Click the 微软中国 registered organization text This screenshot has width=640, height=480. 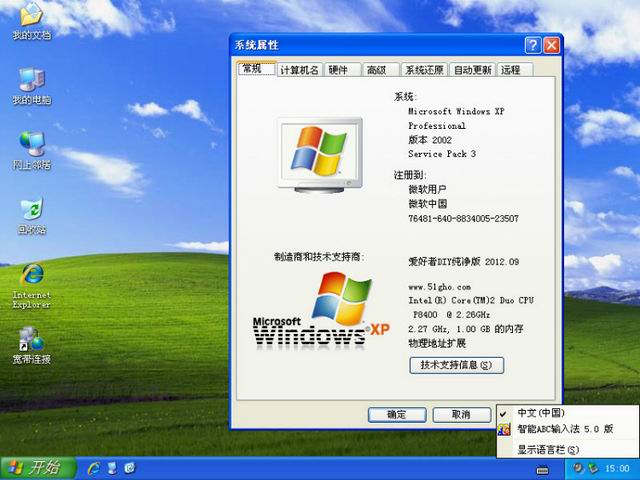tap(428, 204)
